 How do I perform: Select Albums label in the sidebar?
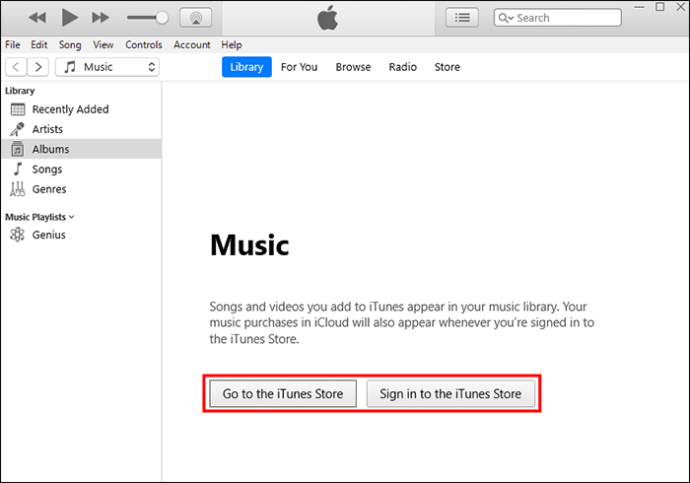tap(51, 149)
